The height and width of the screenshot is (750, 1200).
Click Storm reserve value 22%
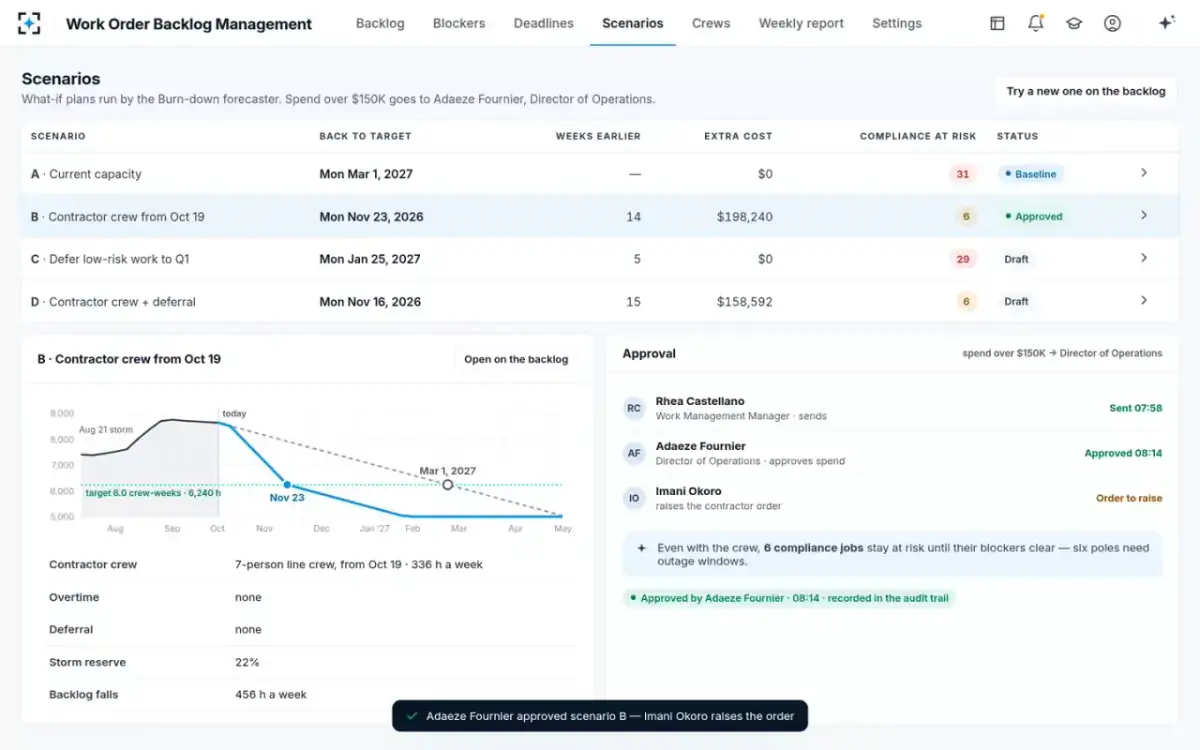[247, 662]
